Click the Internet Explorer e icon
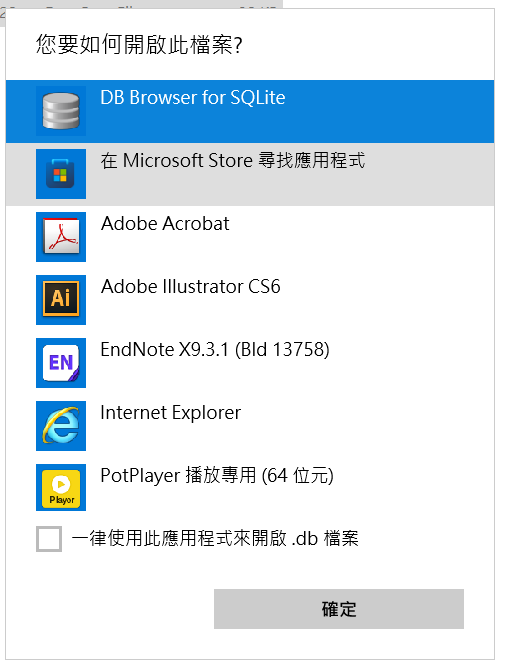508x667 pixels. click(x=61, y=426)
